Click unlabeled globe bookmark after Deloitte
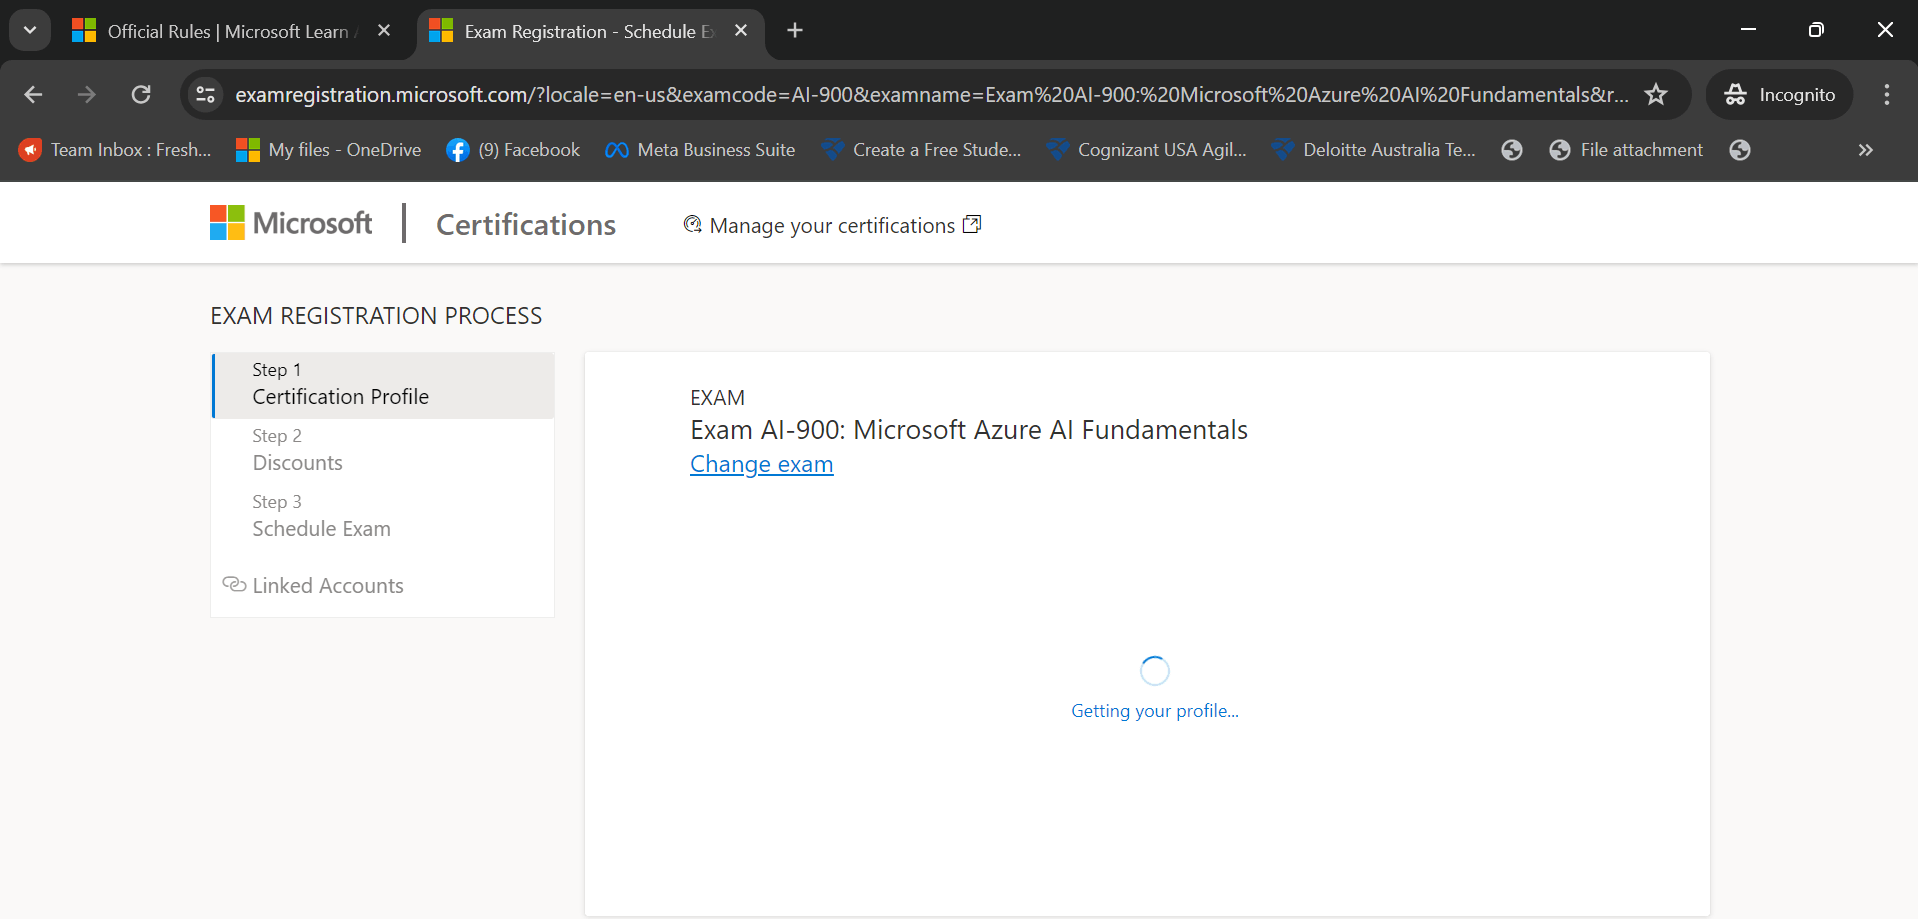This screenshot has height=919, width=1918. [x=1512, y=150]
